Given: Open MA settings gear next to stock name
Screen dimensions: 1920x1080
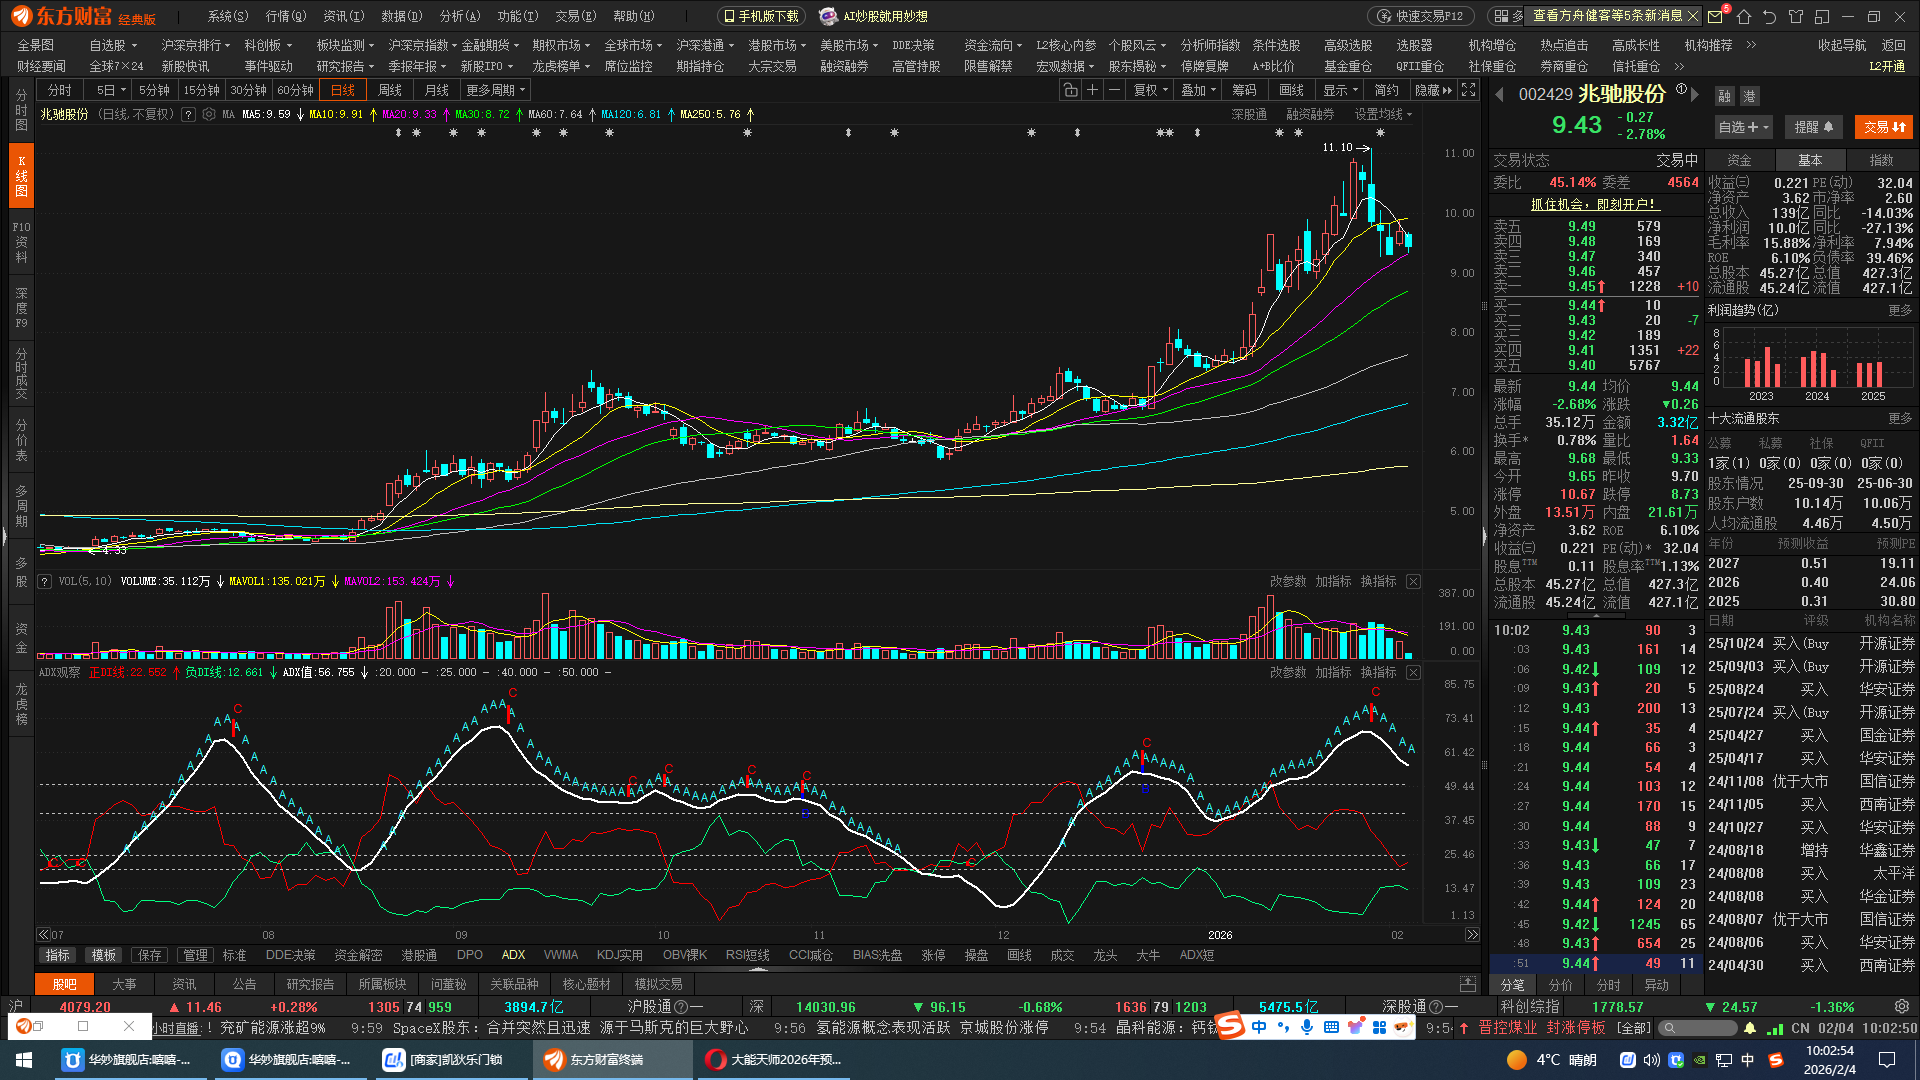Looking at the screenshot, I should 208,115.
